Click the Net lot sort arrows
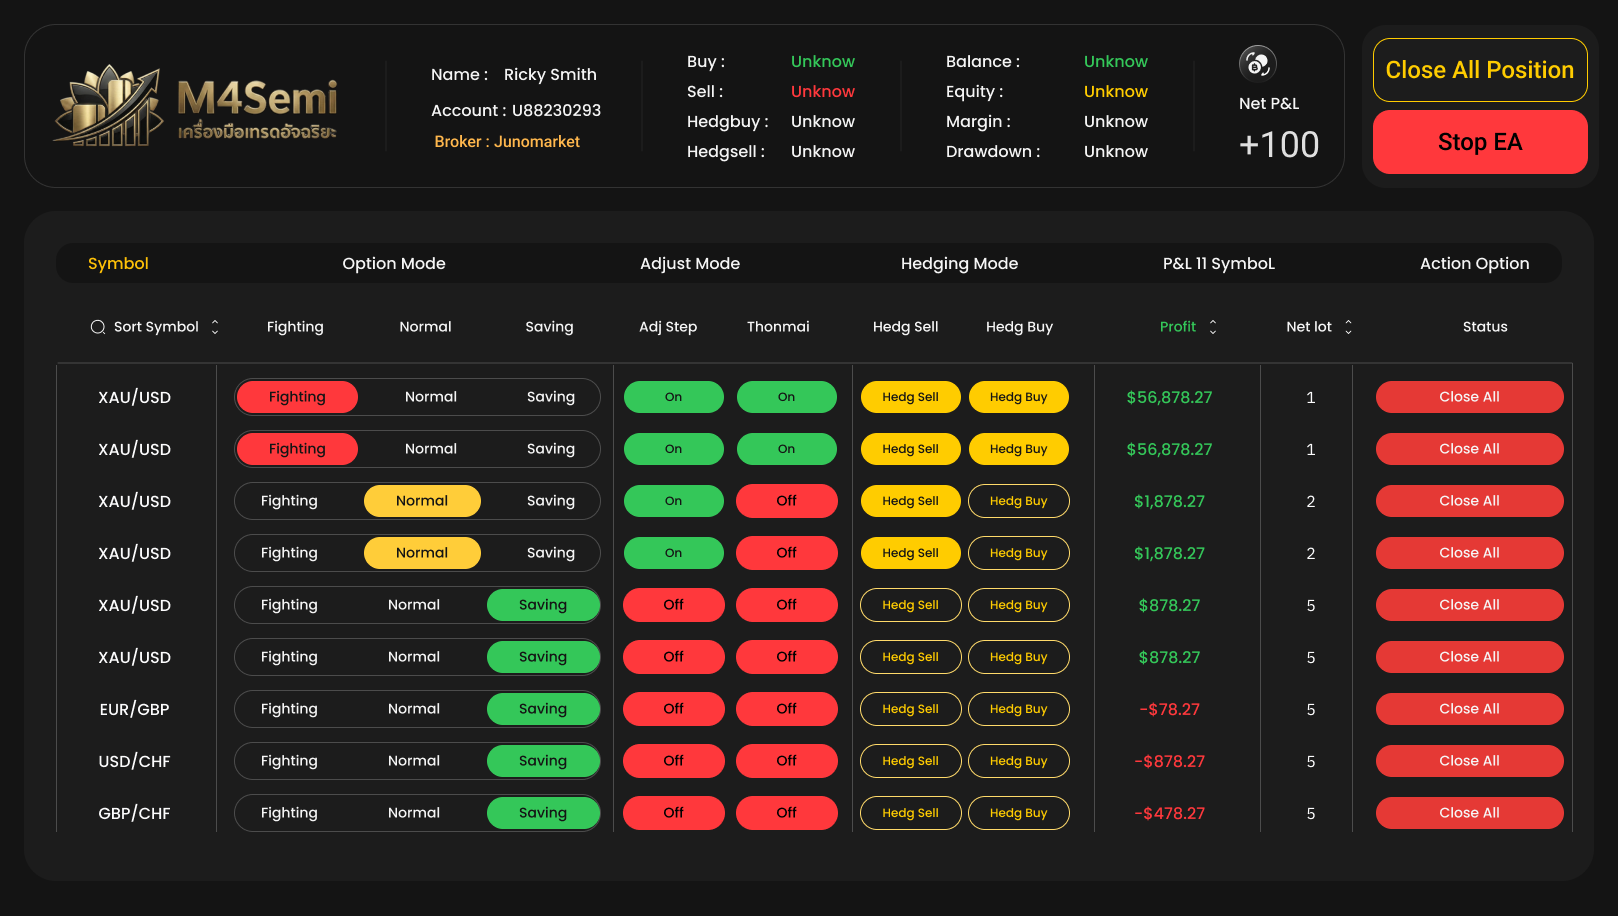Image resolution: width=1618 pixels, height=916 pixels. (1348, 327)
